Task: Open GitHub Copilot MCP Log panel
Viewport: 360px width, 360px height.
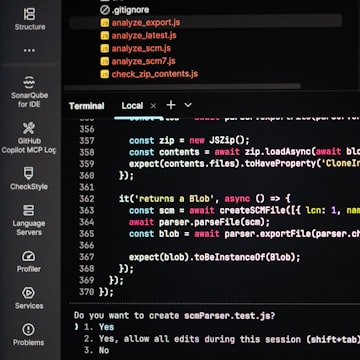Action: click(29, 138)
